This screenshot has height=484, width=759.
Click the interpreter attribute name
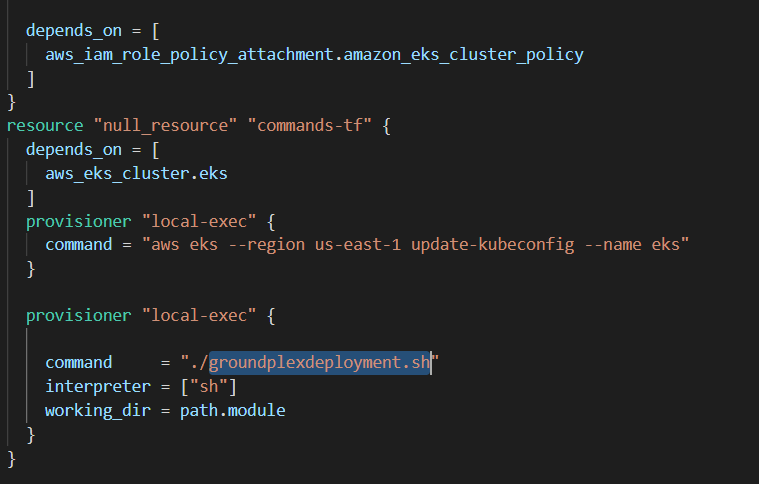pos(98,387)
